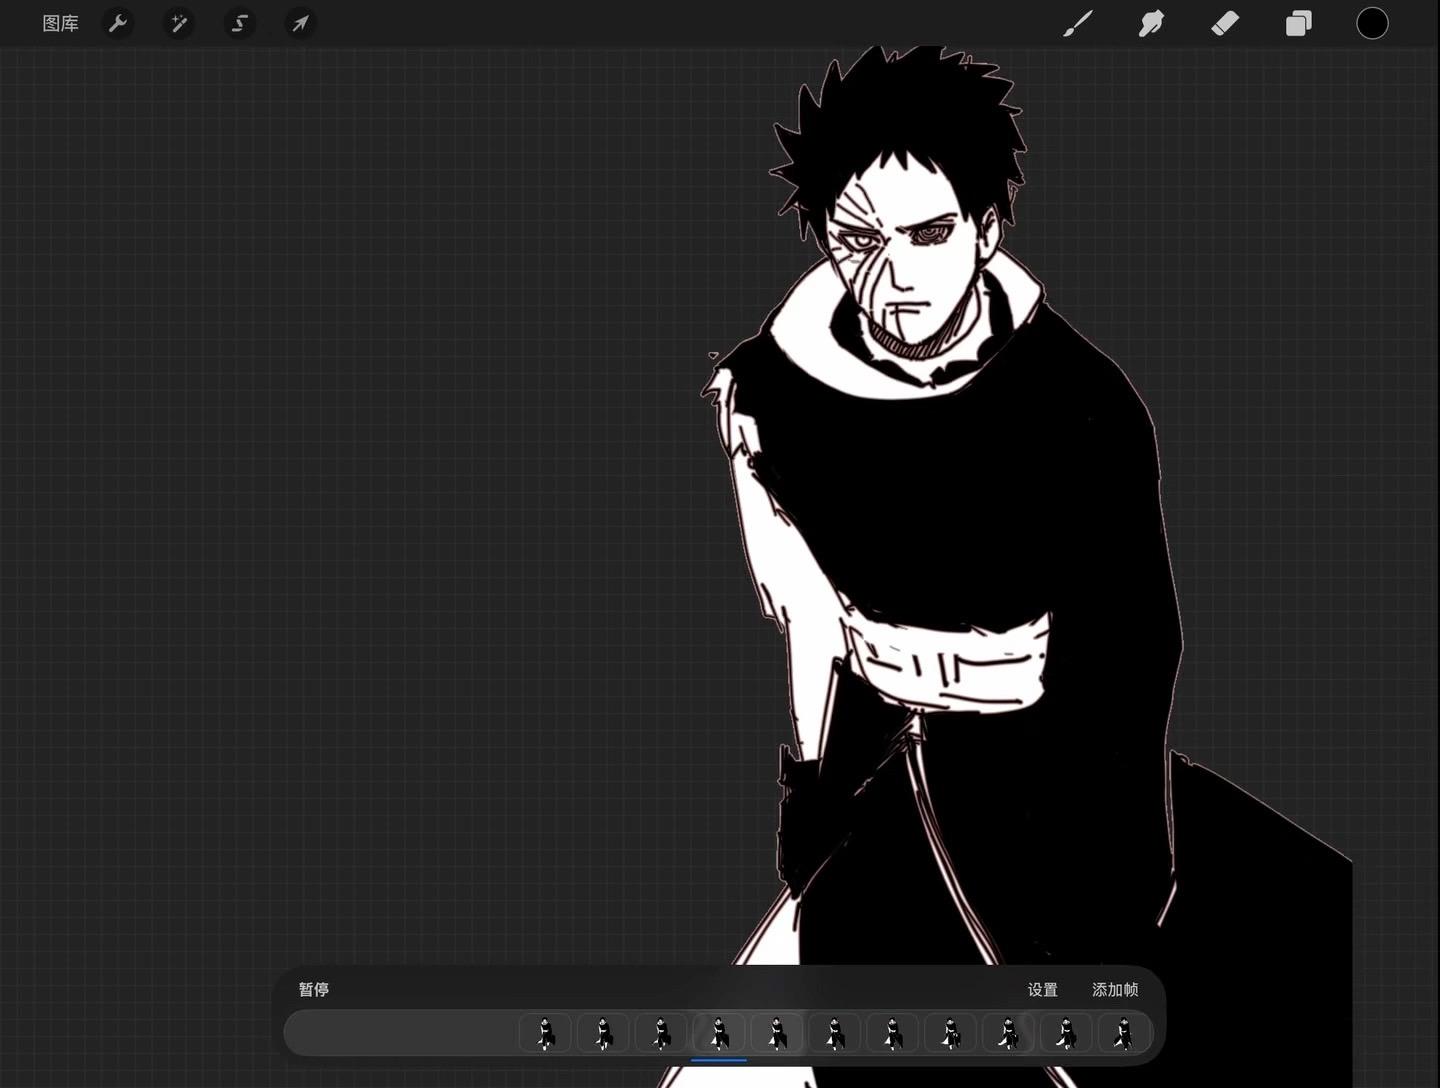Screen dimensions: 1440x1088
Task: Click 添加帧 to add a frame
Action: tap(1115, 989)
